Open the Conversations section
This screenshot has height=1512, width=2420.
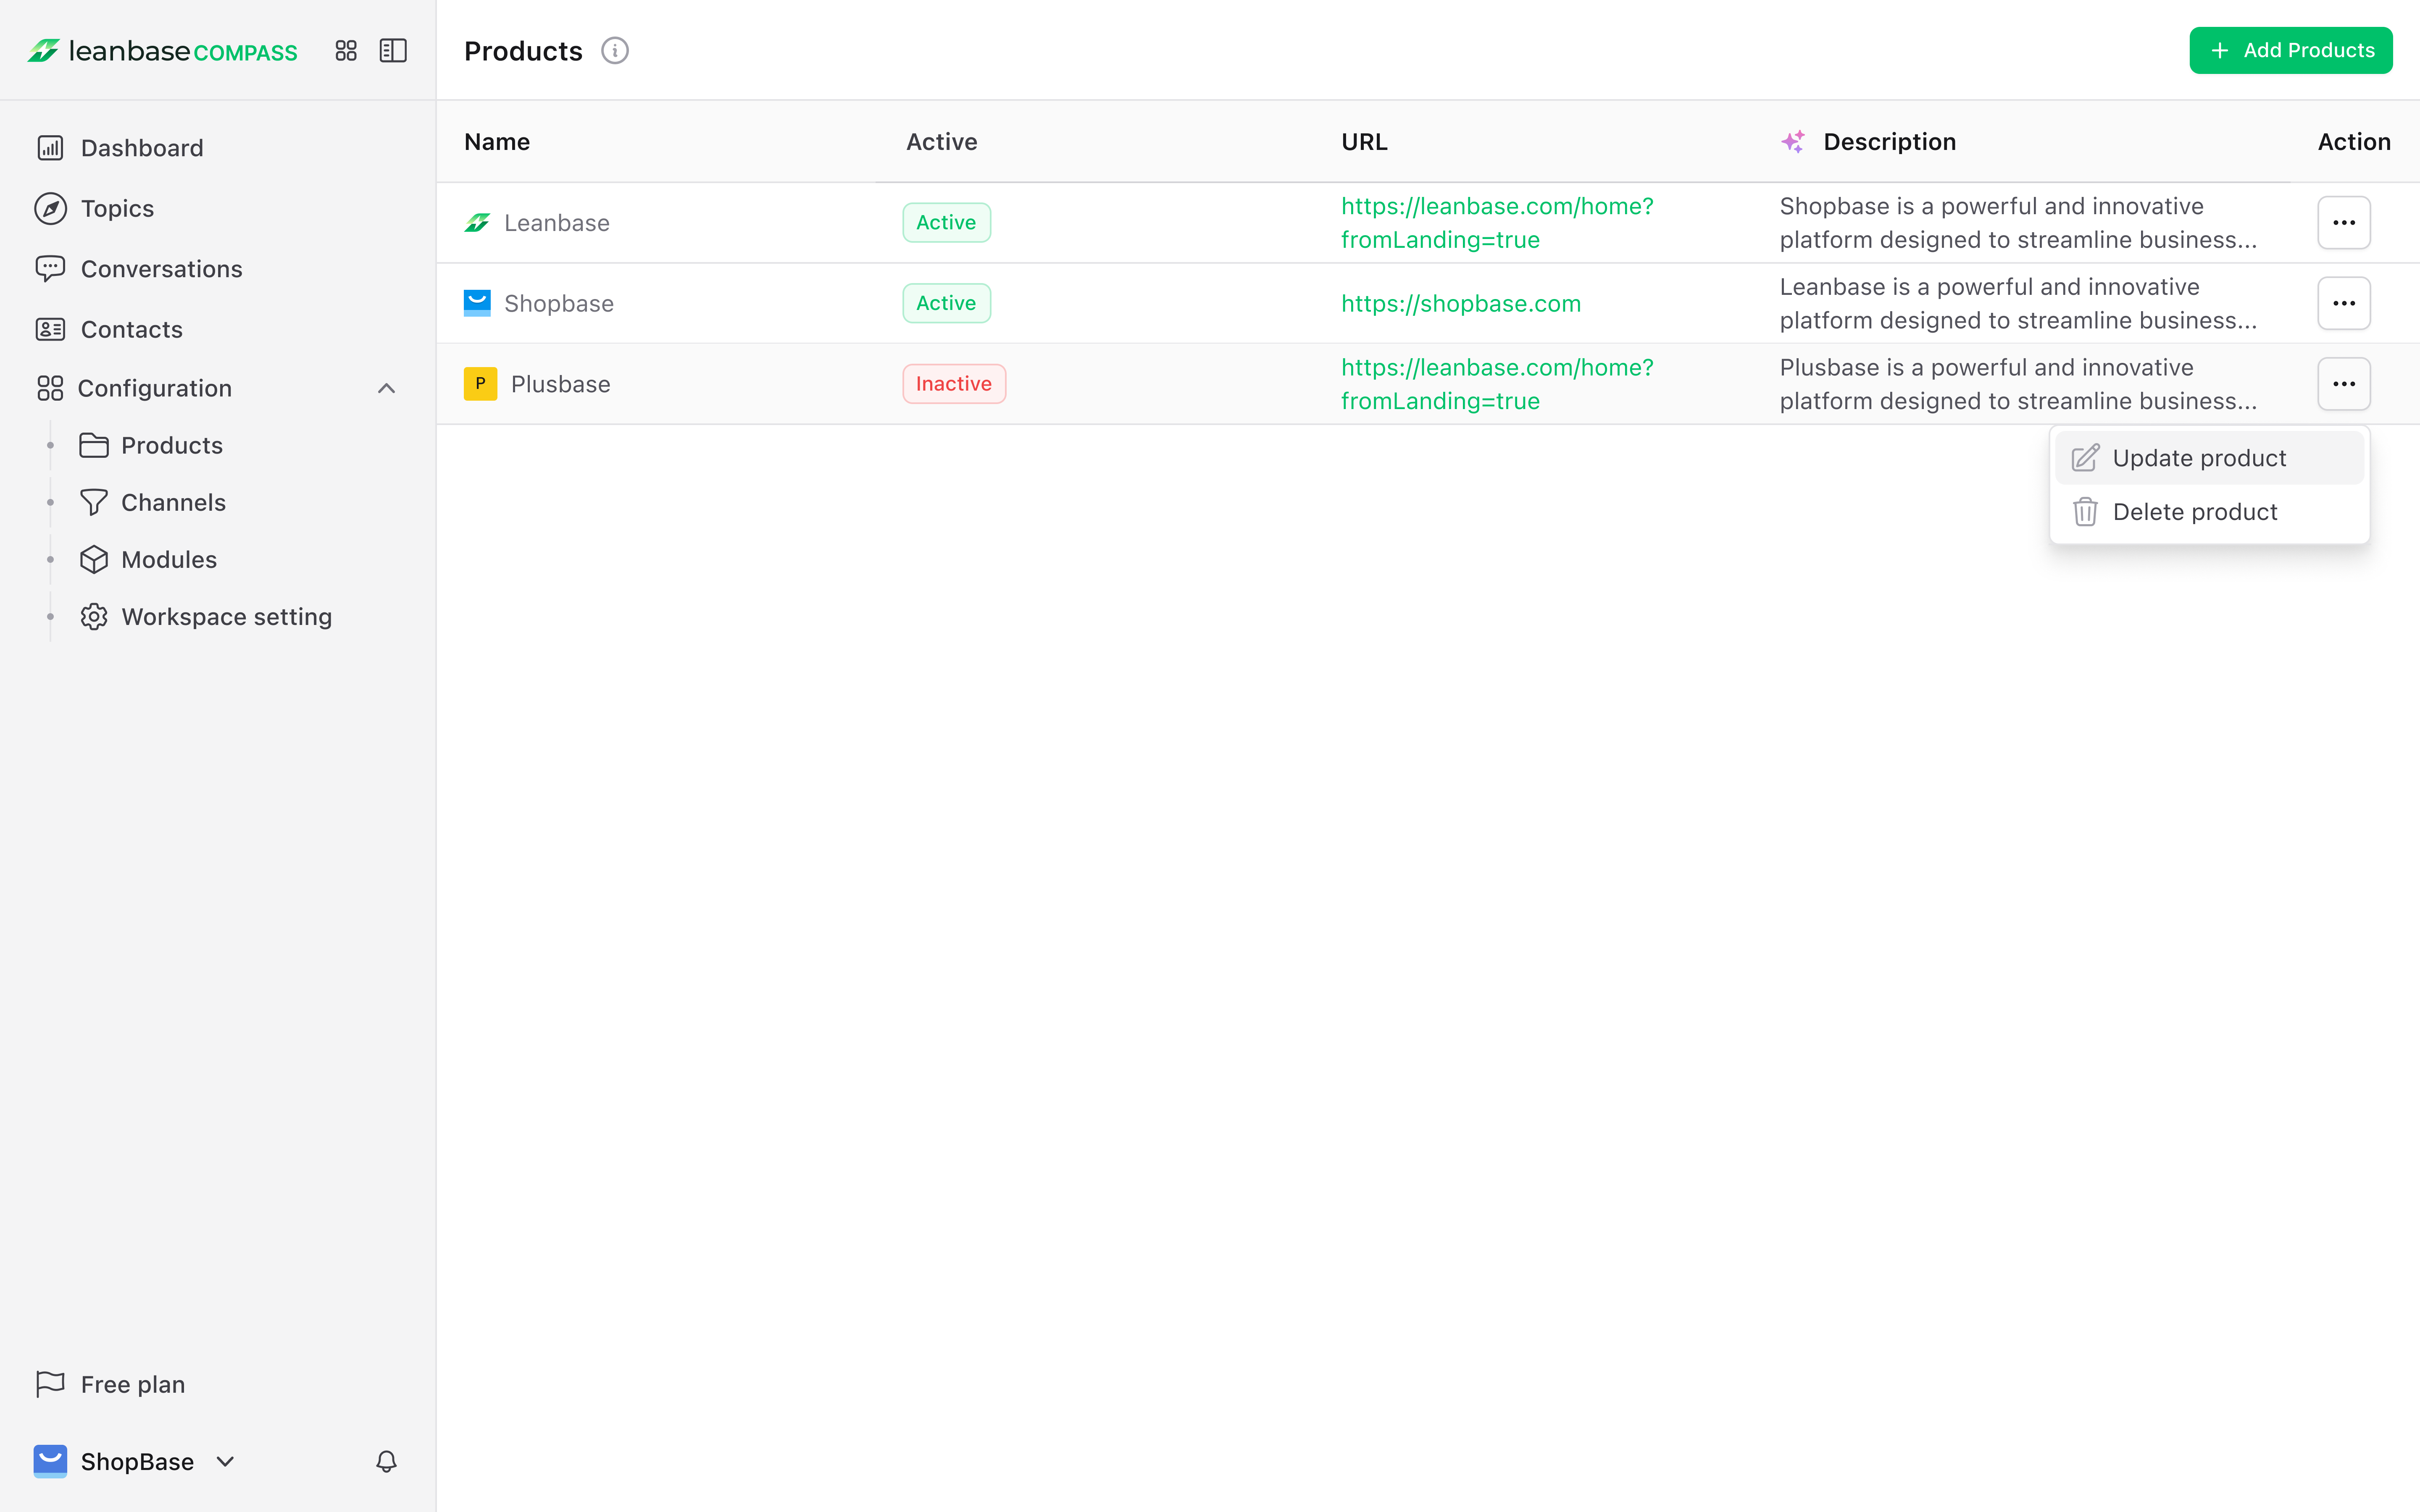tap(161, 269)
